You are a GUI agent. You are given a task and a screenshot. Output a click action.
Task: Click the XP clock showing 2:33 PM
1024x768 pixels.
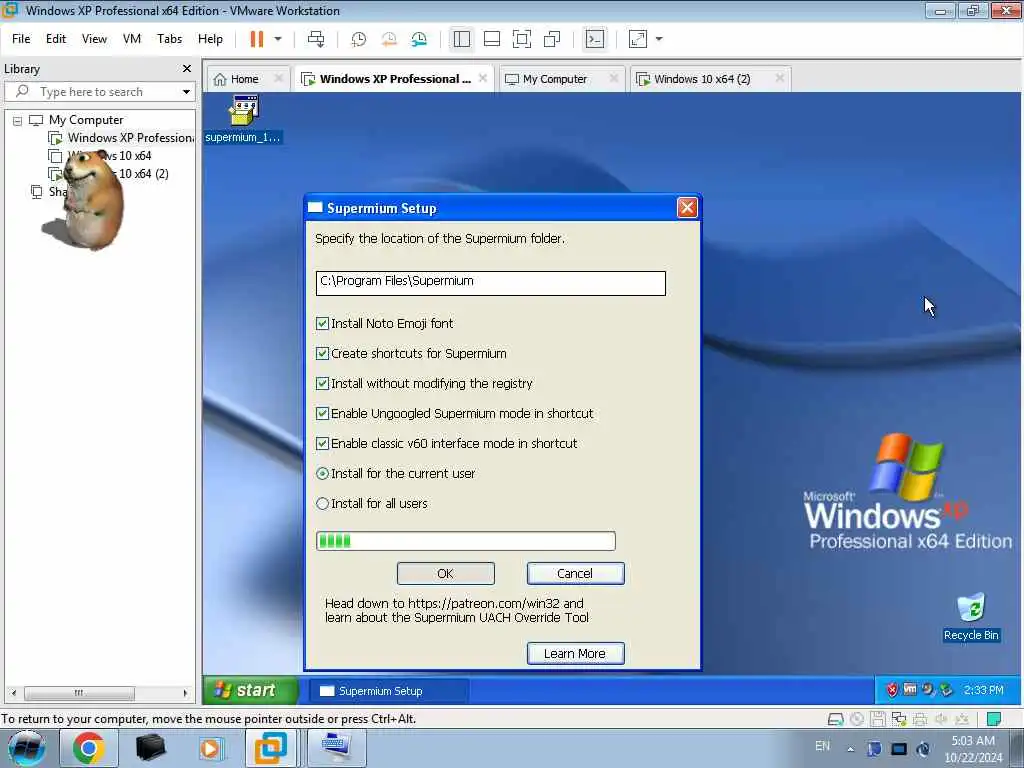pyautogui.click(x=984, y=690)
